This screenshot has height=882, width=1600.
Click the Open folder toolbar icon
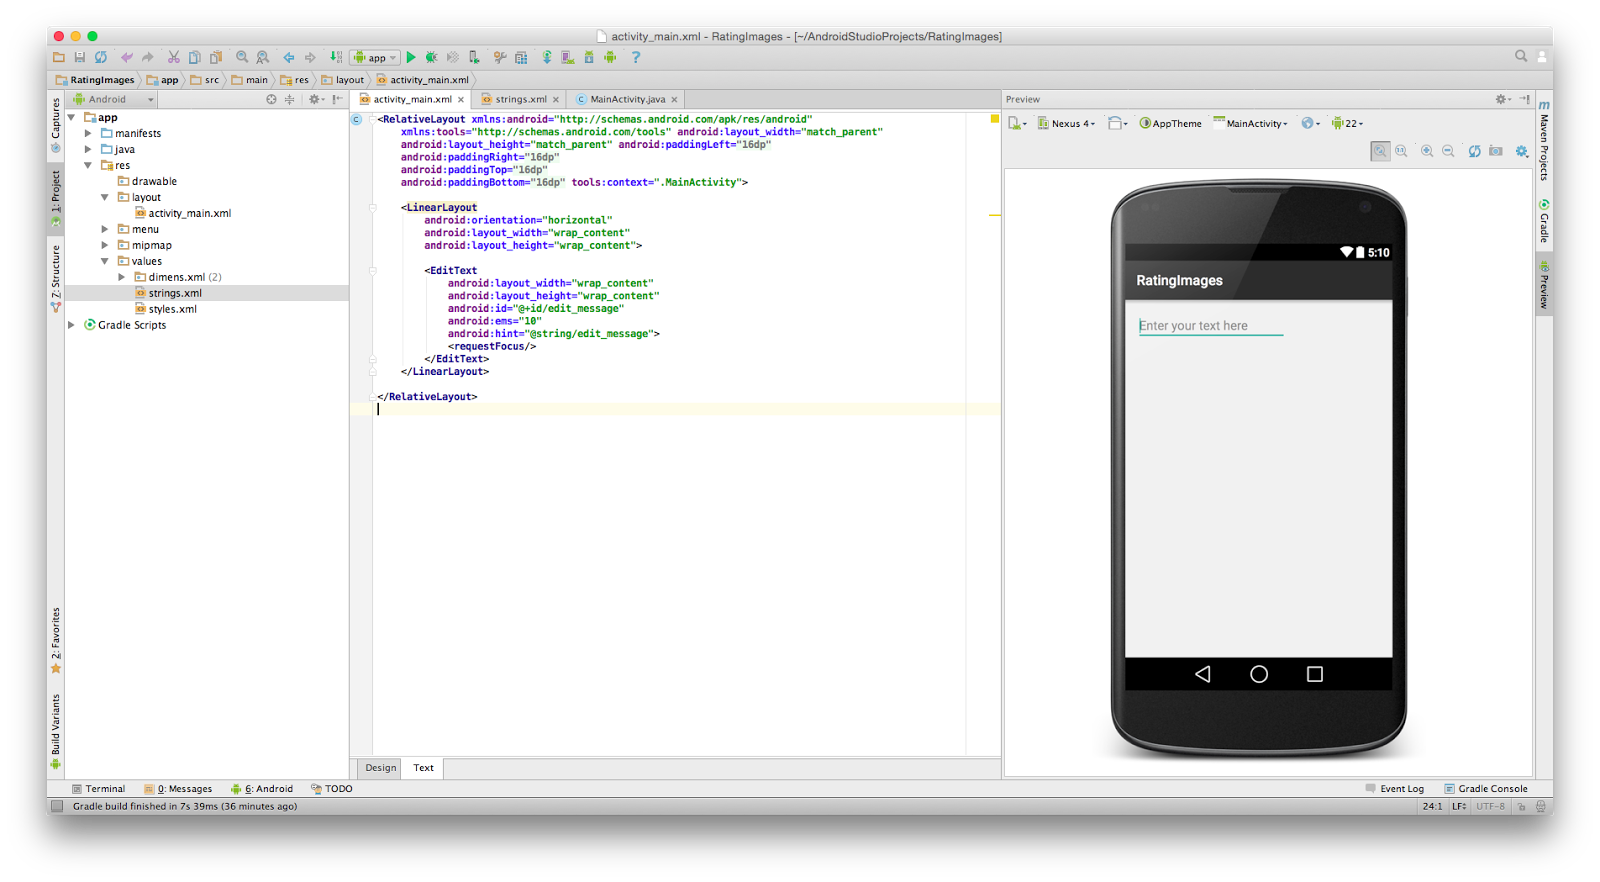[59, 57]
